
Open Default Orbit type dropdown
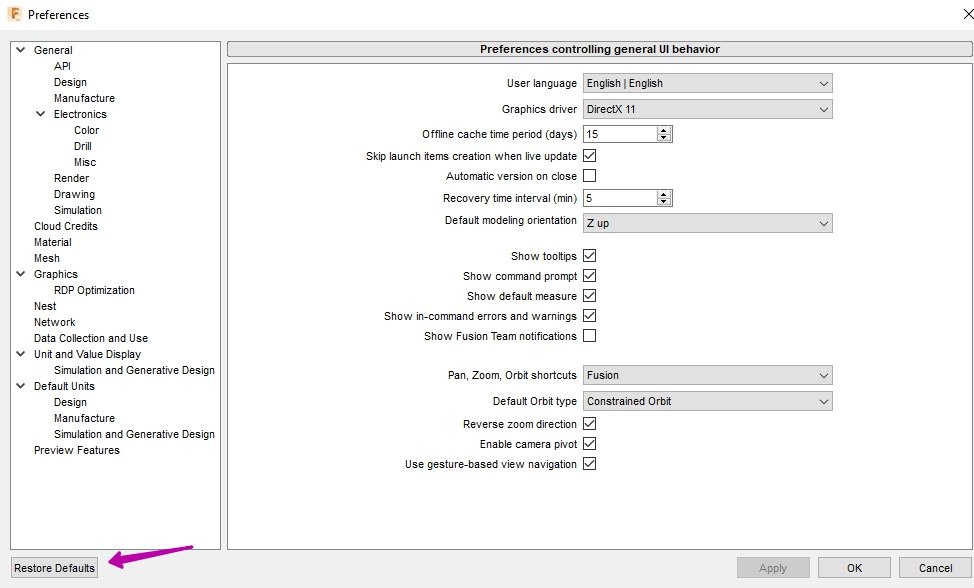pos(708,401)
